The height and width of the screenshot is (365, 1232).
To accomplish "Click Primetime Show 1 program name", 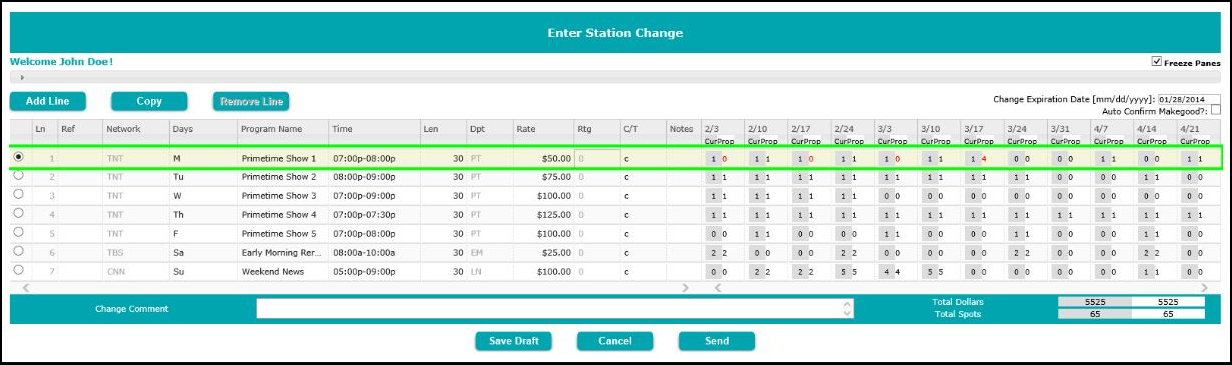I will coord(278,159).
